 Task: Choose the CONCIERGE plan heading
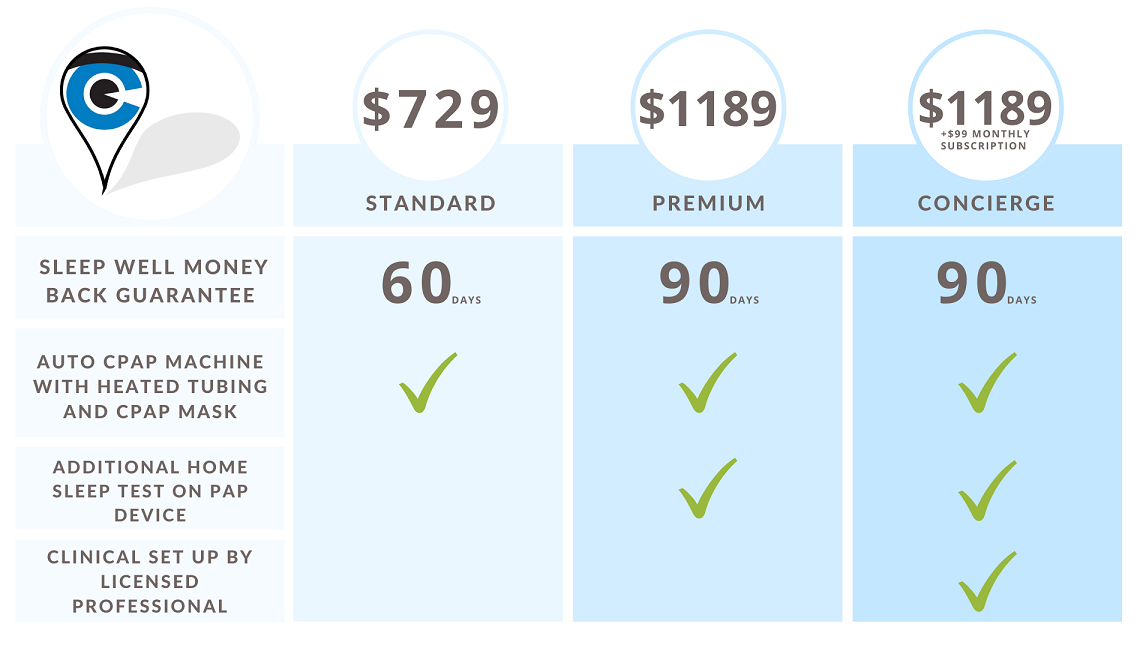pos(986,203)
